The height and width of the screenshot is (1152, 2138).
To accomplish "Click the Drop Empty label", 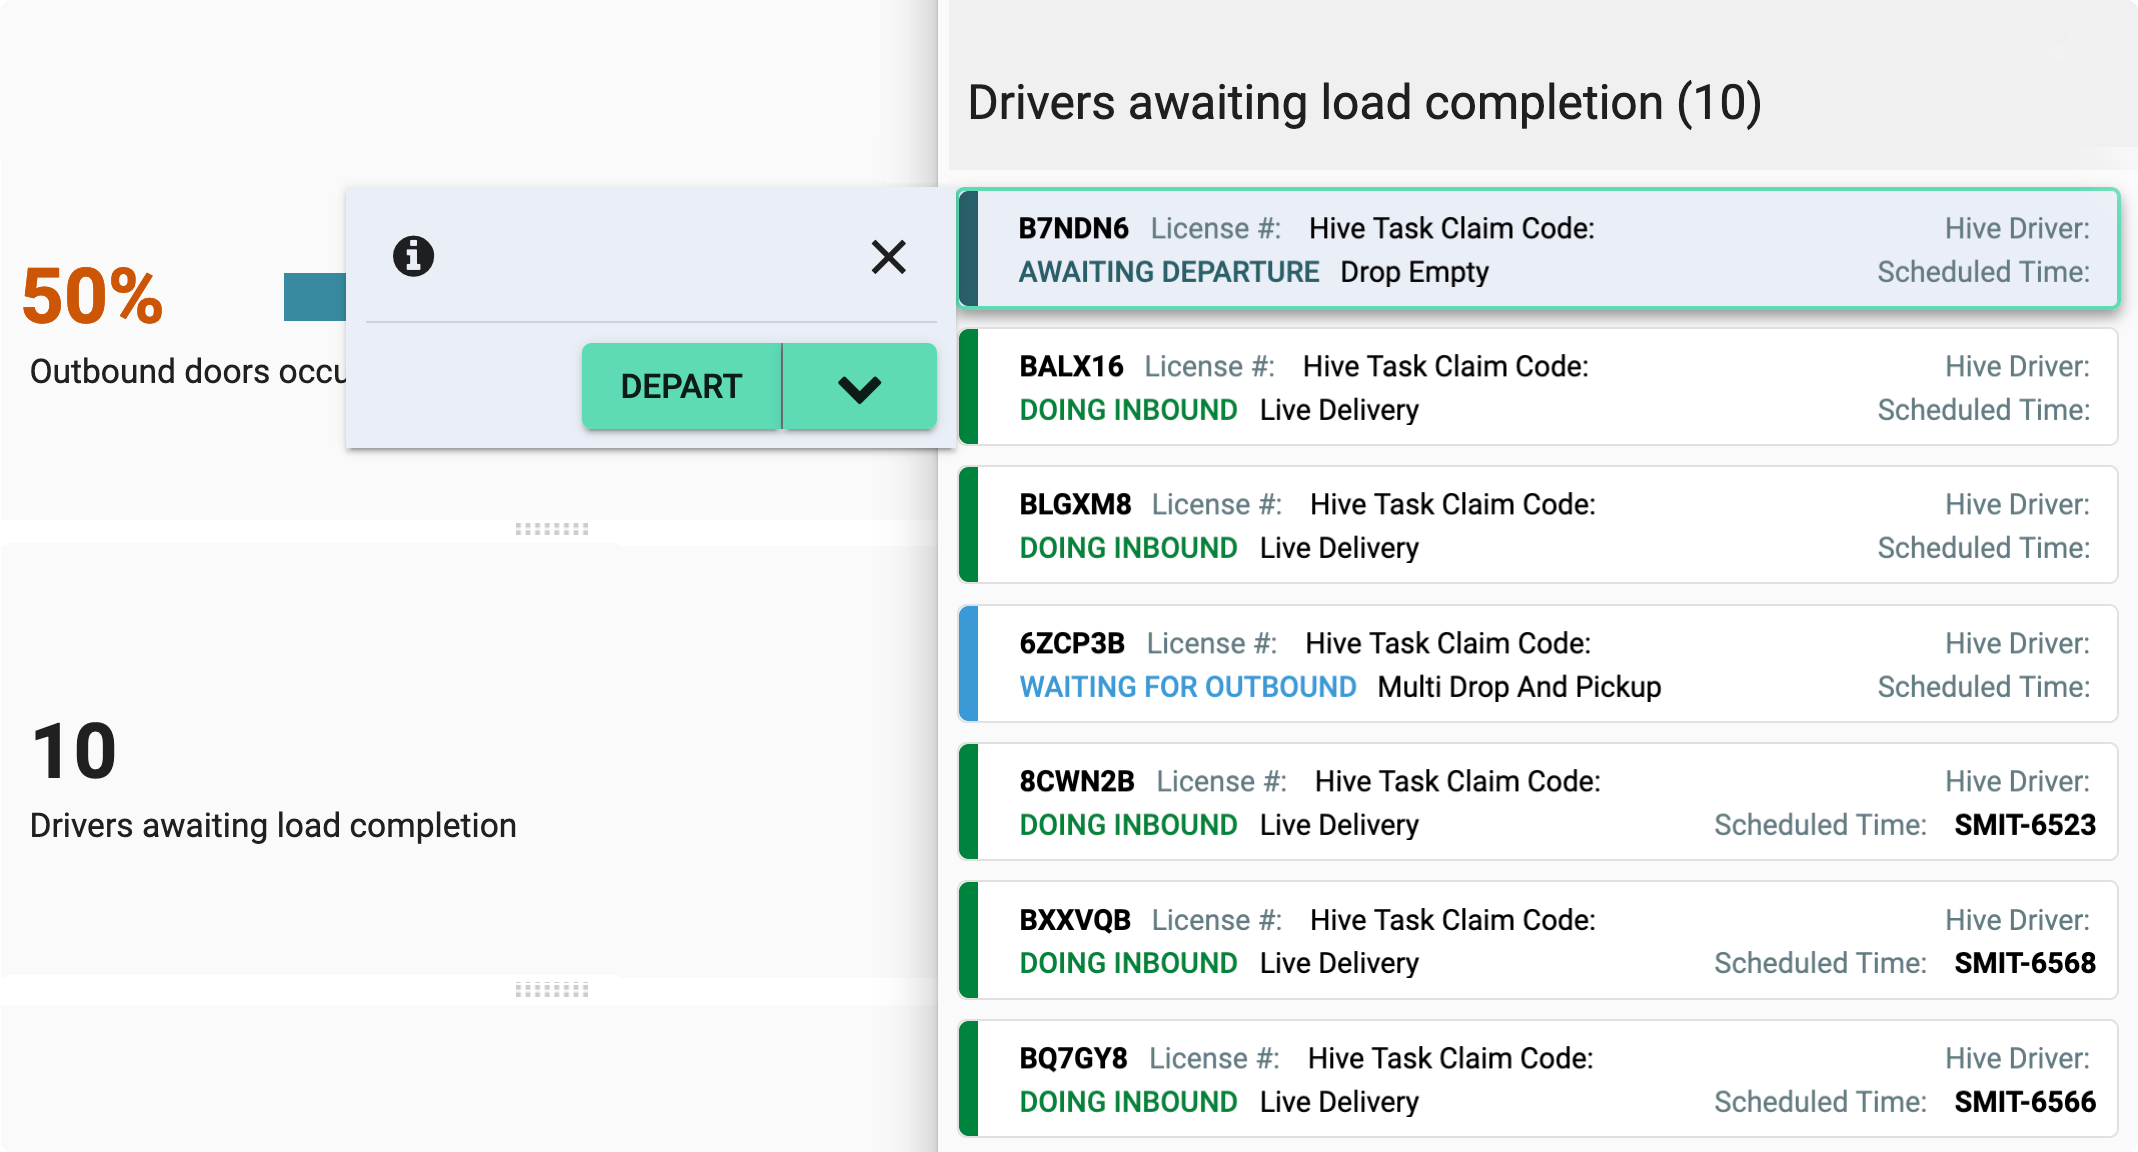I will (1414, 272).
